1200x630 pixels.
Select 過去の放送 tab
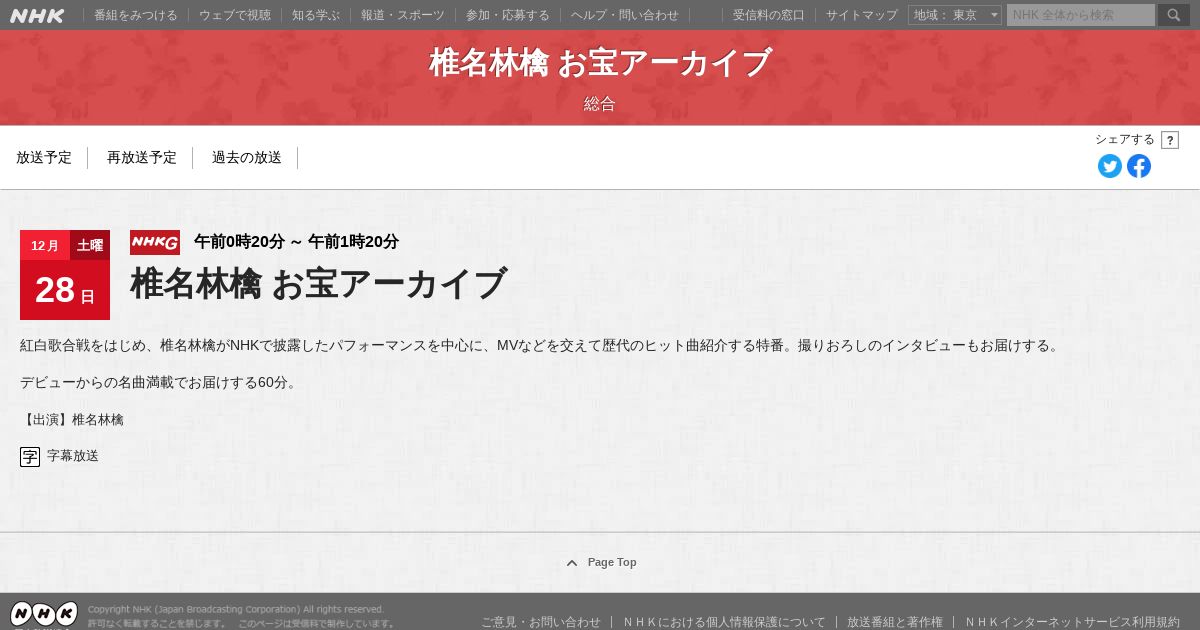point(247,157)
